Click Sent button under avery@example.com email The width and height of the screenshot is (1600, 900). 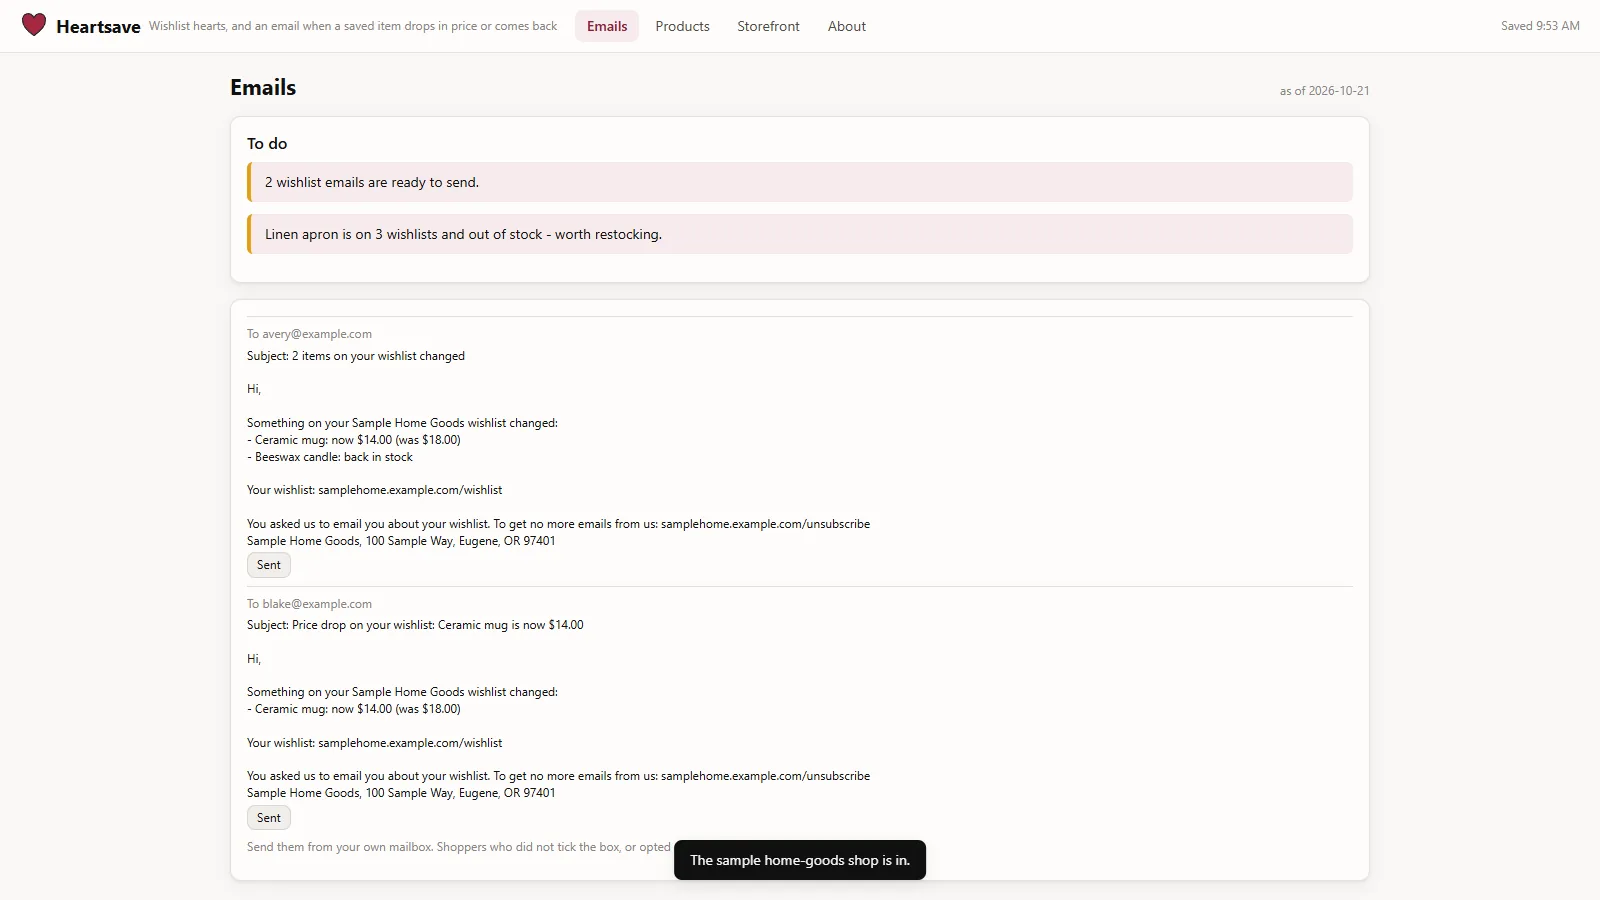pos(269,565)
